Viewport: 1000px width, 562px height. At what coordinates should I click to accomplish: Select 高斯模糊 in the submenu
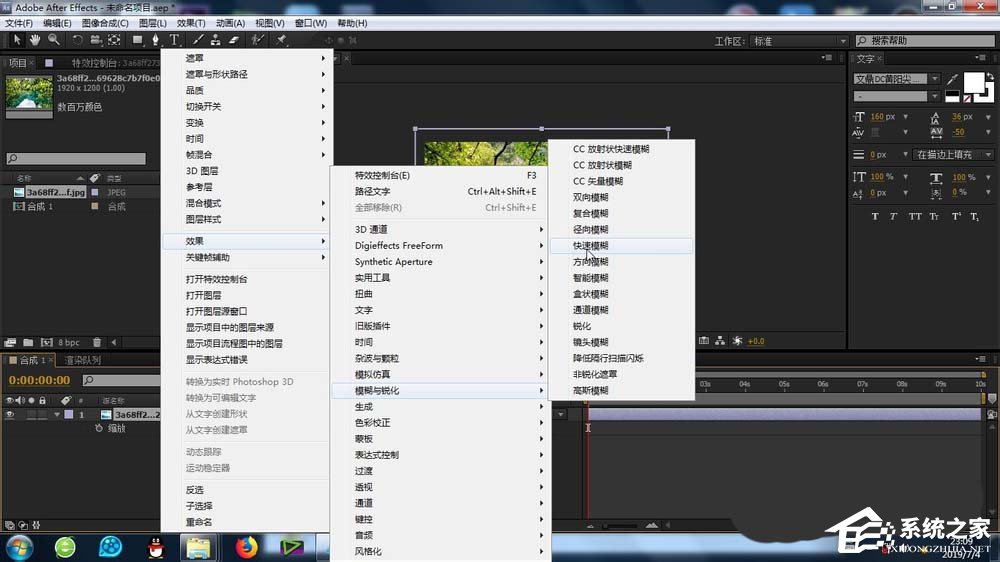[x=590, y=391]
